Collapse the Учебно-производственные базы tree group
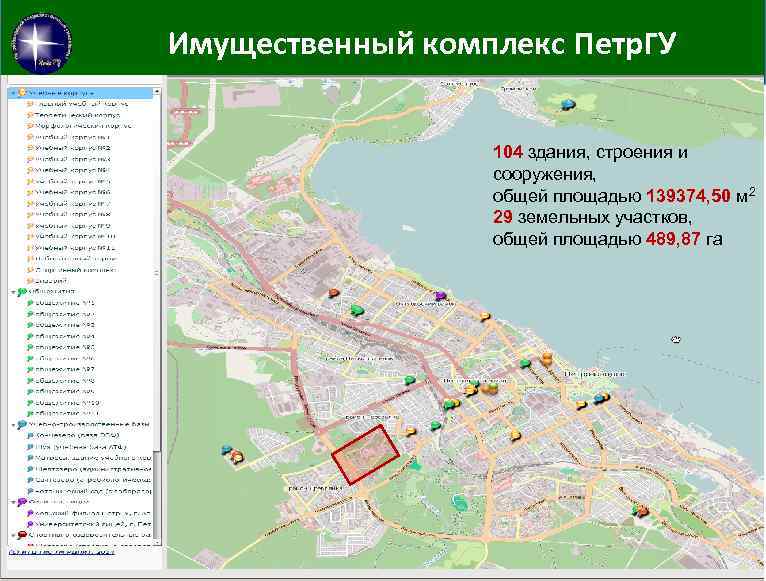Image resolution: width=766 pixels, height=581 pixels. (x=13, y=425)
